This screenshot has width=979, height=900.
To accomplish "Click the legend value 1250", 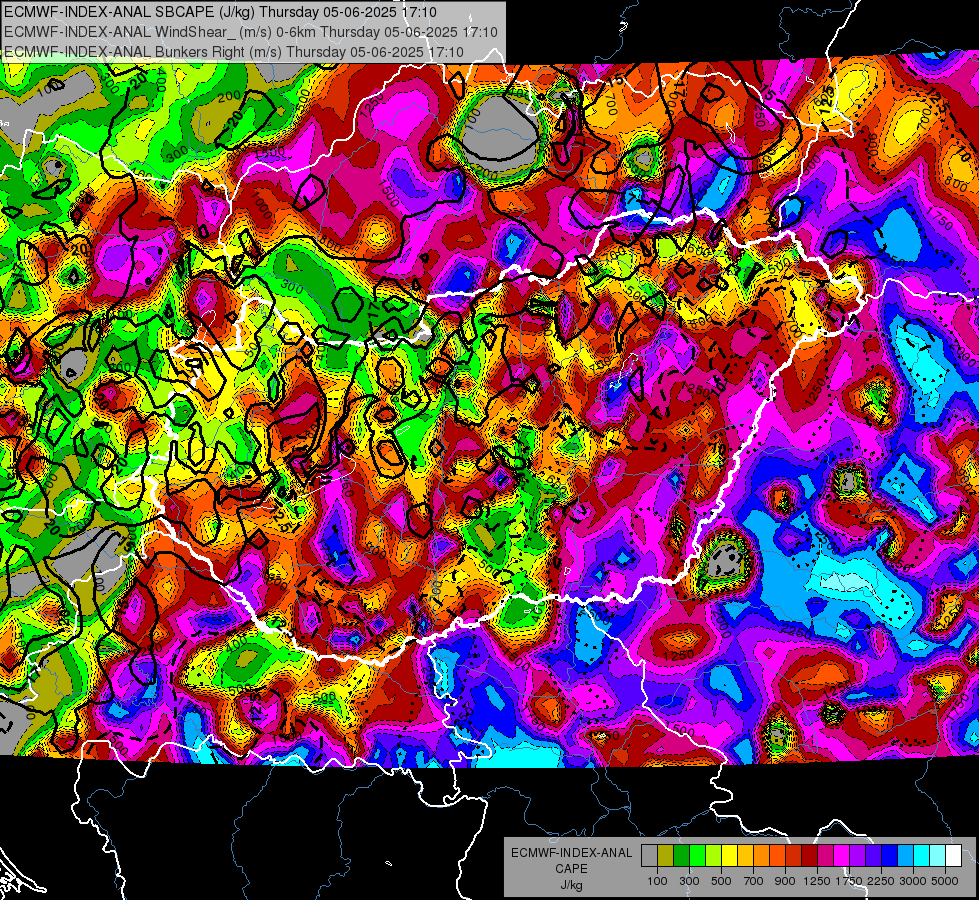I will point(817,881).
